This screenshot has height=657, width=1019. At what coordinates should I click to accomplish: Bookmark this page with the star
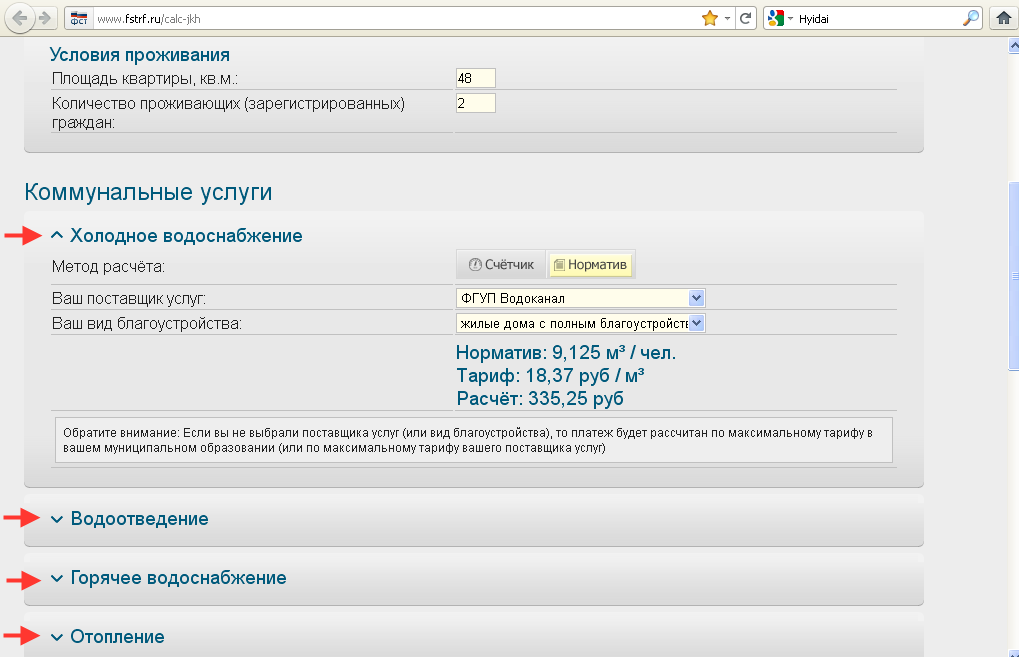pos(710,18)
